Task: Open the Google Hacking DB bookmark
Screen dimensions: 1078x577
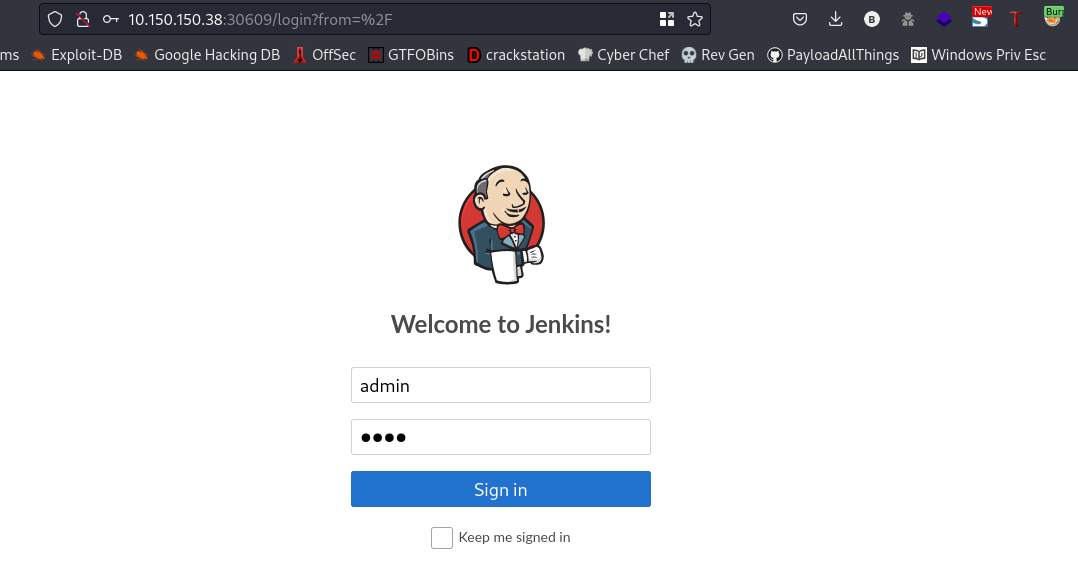Action: coord(207,55)
